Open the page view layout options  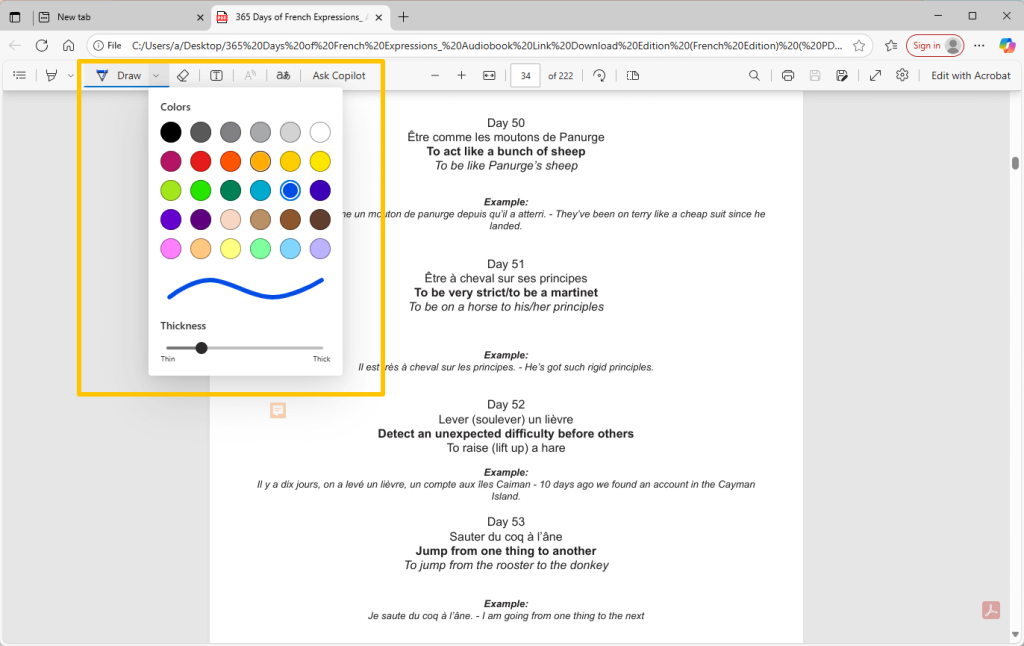632,75
